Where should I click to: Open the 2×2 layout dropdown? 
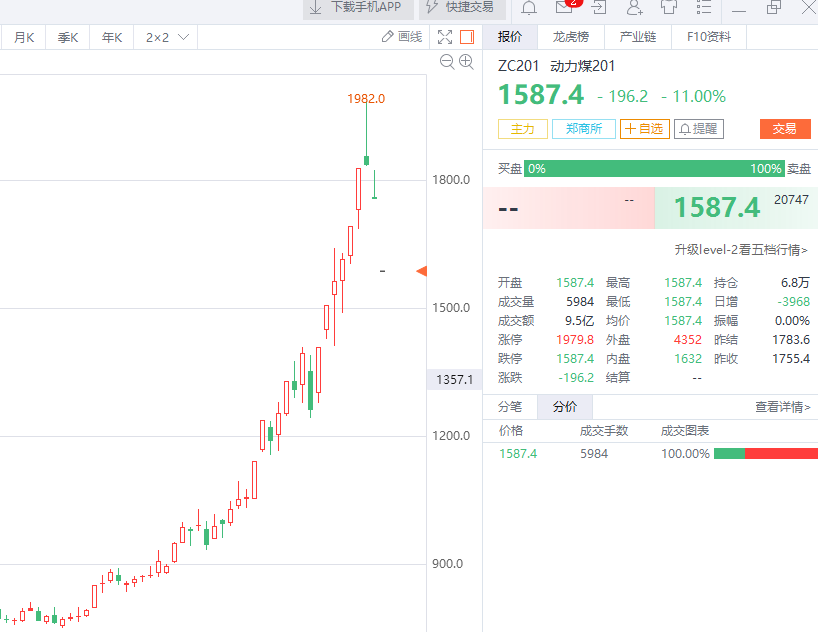point(167,37)
